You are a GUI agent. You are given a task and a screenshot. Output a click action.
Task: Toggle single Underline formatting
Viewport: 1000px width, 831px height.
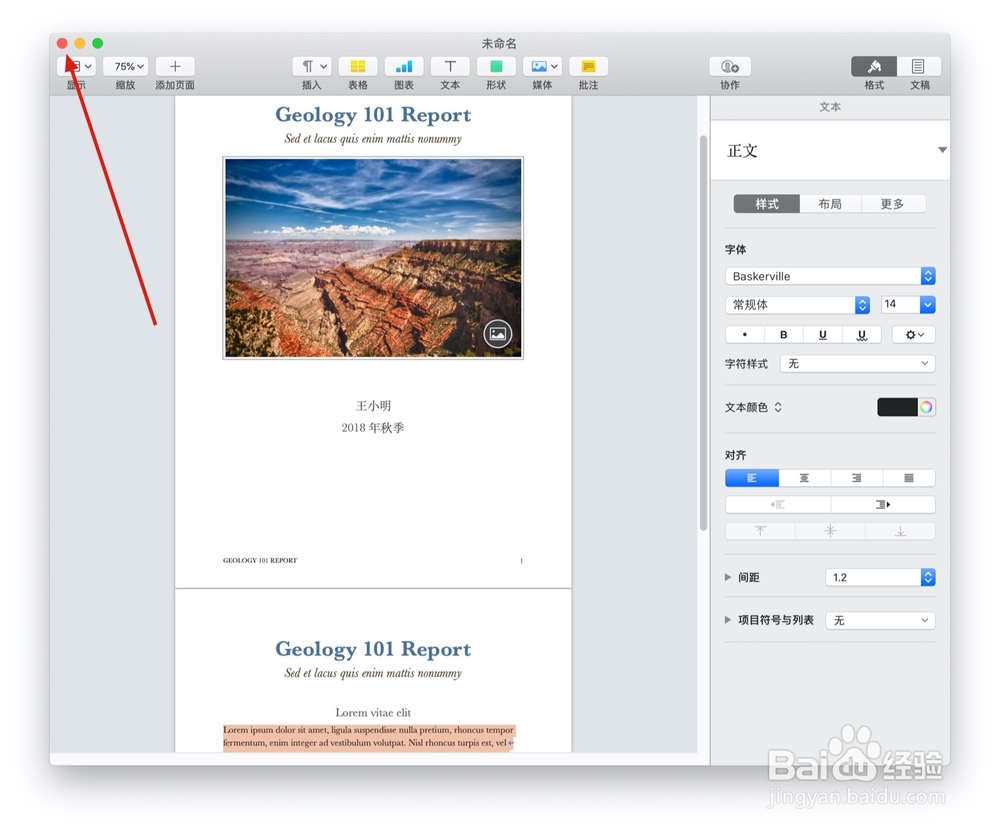[823, 335]
